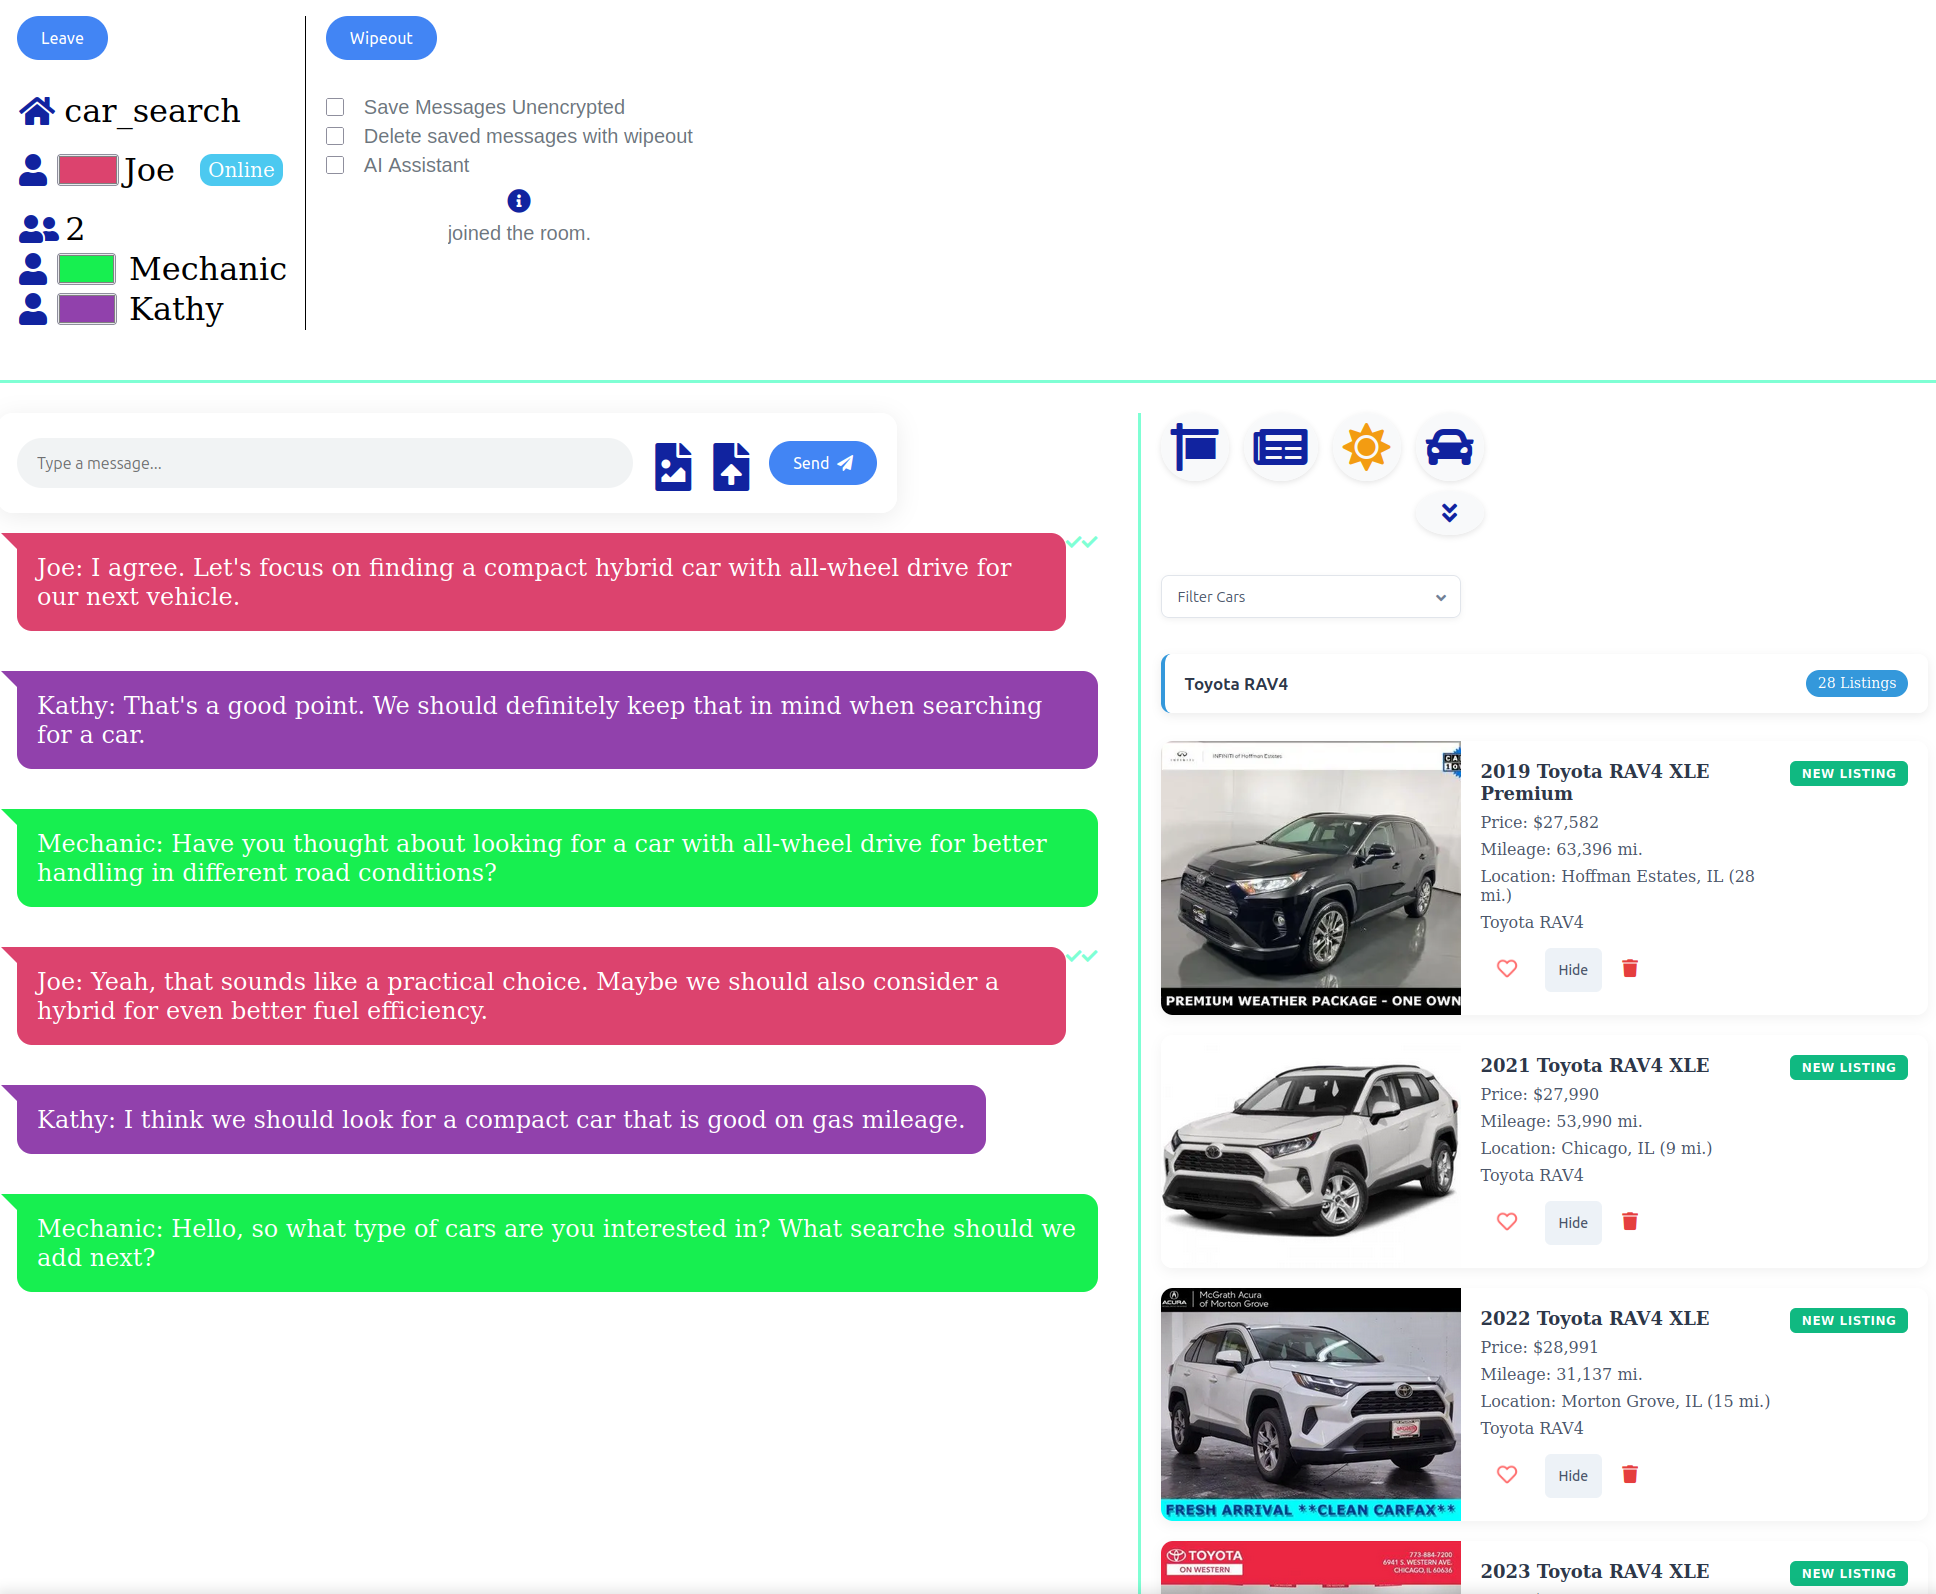Click the info icon above 'joined the room'

518,201
